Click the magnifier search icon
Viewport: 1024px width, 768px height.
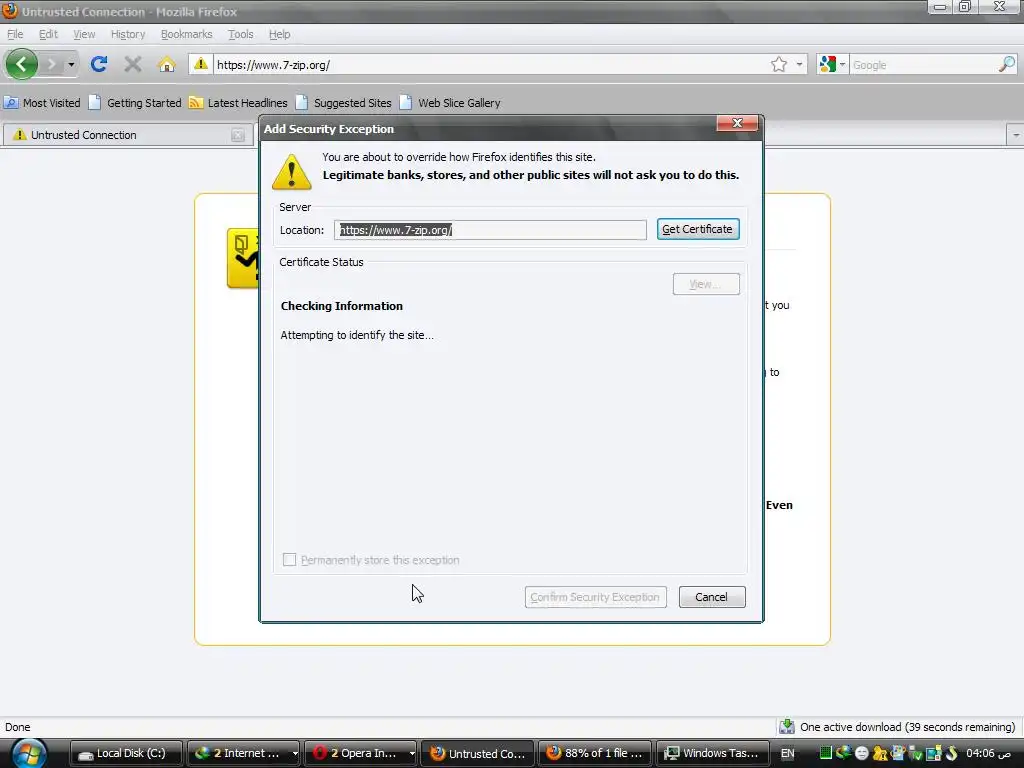(x=1006, y=64)
